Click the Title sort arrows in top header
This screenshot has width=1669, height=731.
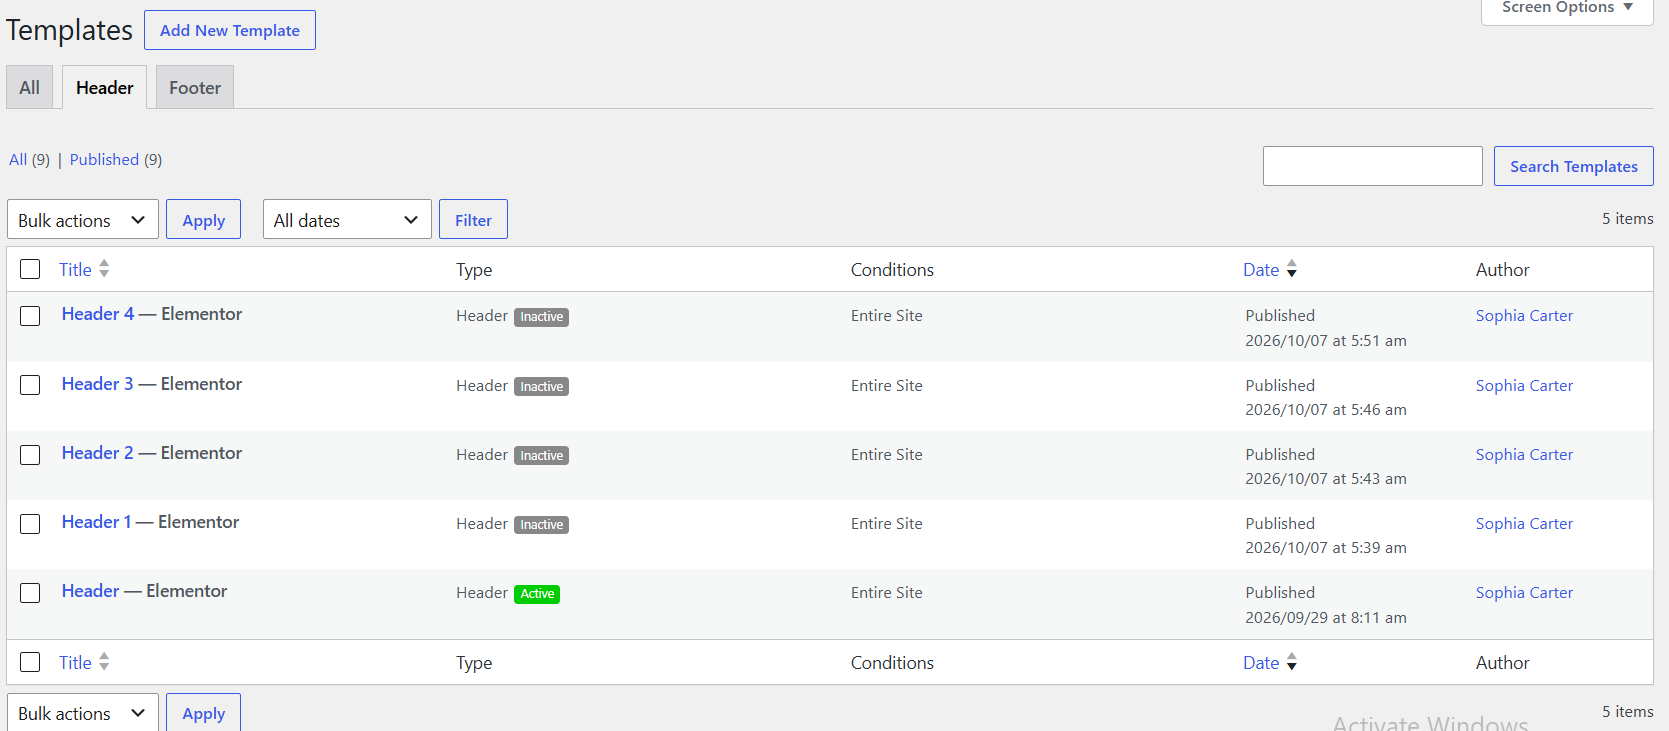tap(104, 269)
